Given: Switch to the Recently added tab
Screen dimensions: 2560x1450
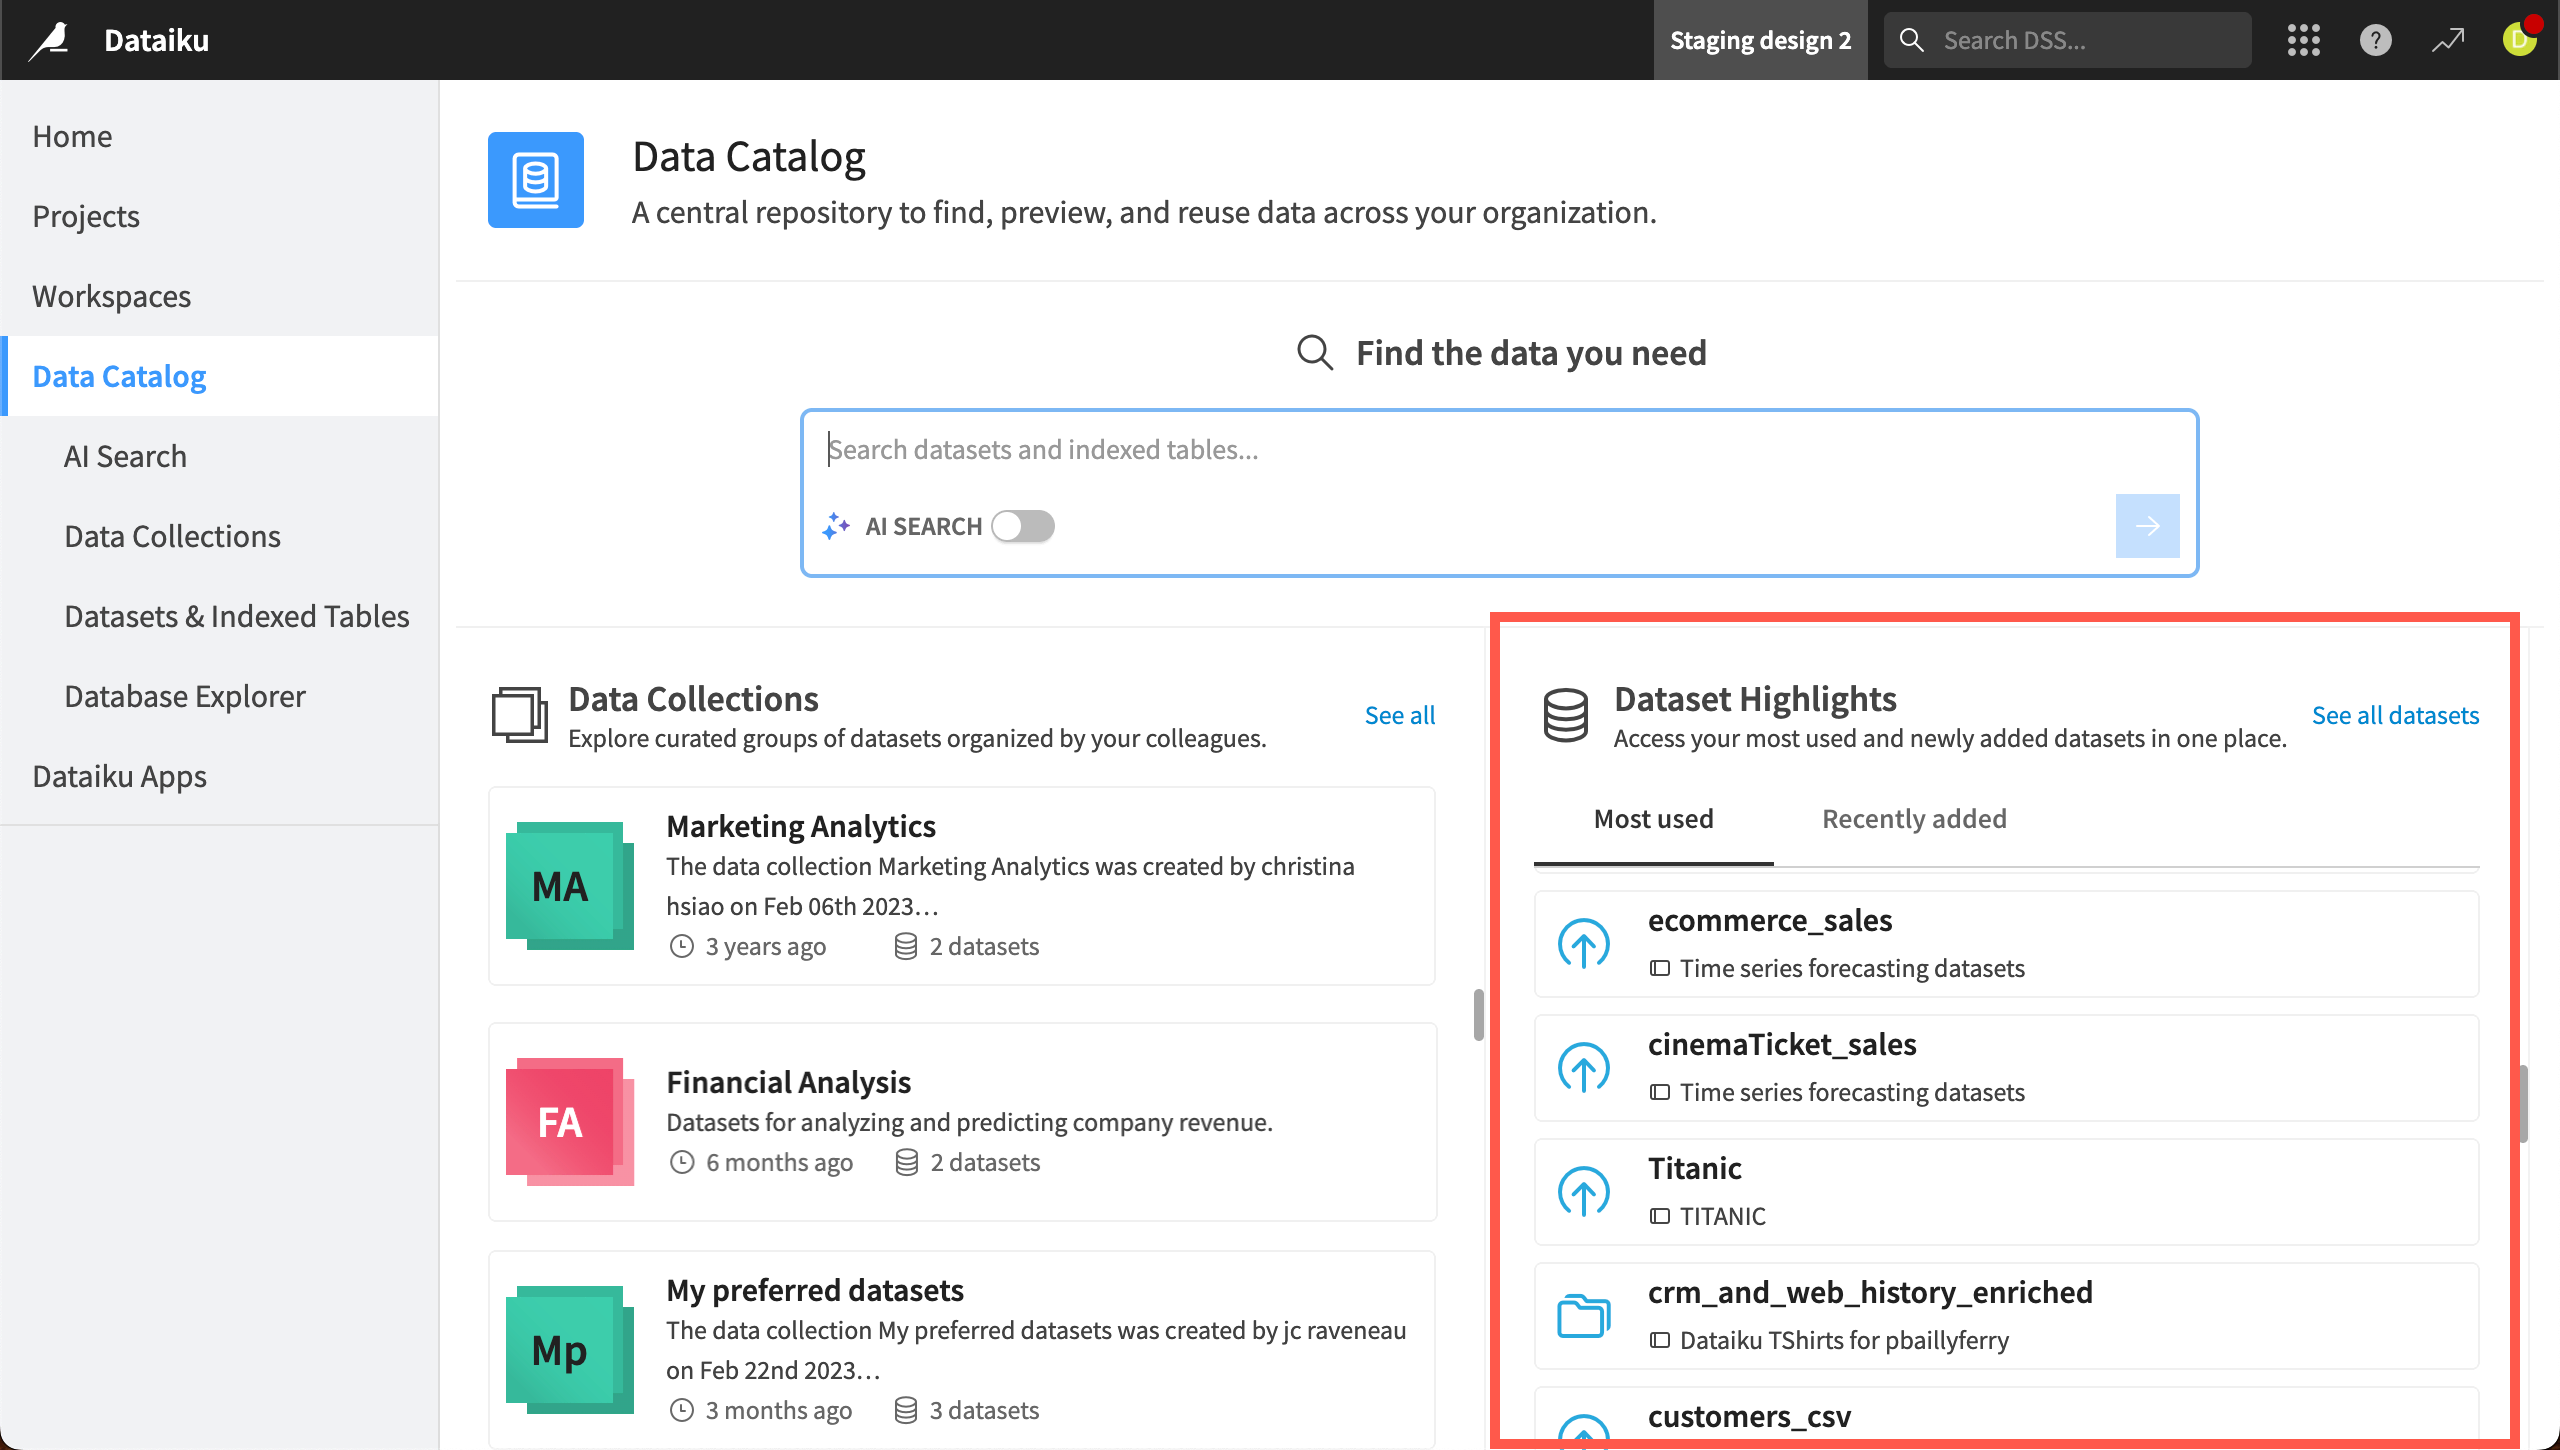Looking at the screenshot, I should [1913, 818].
